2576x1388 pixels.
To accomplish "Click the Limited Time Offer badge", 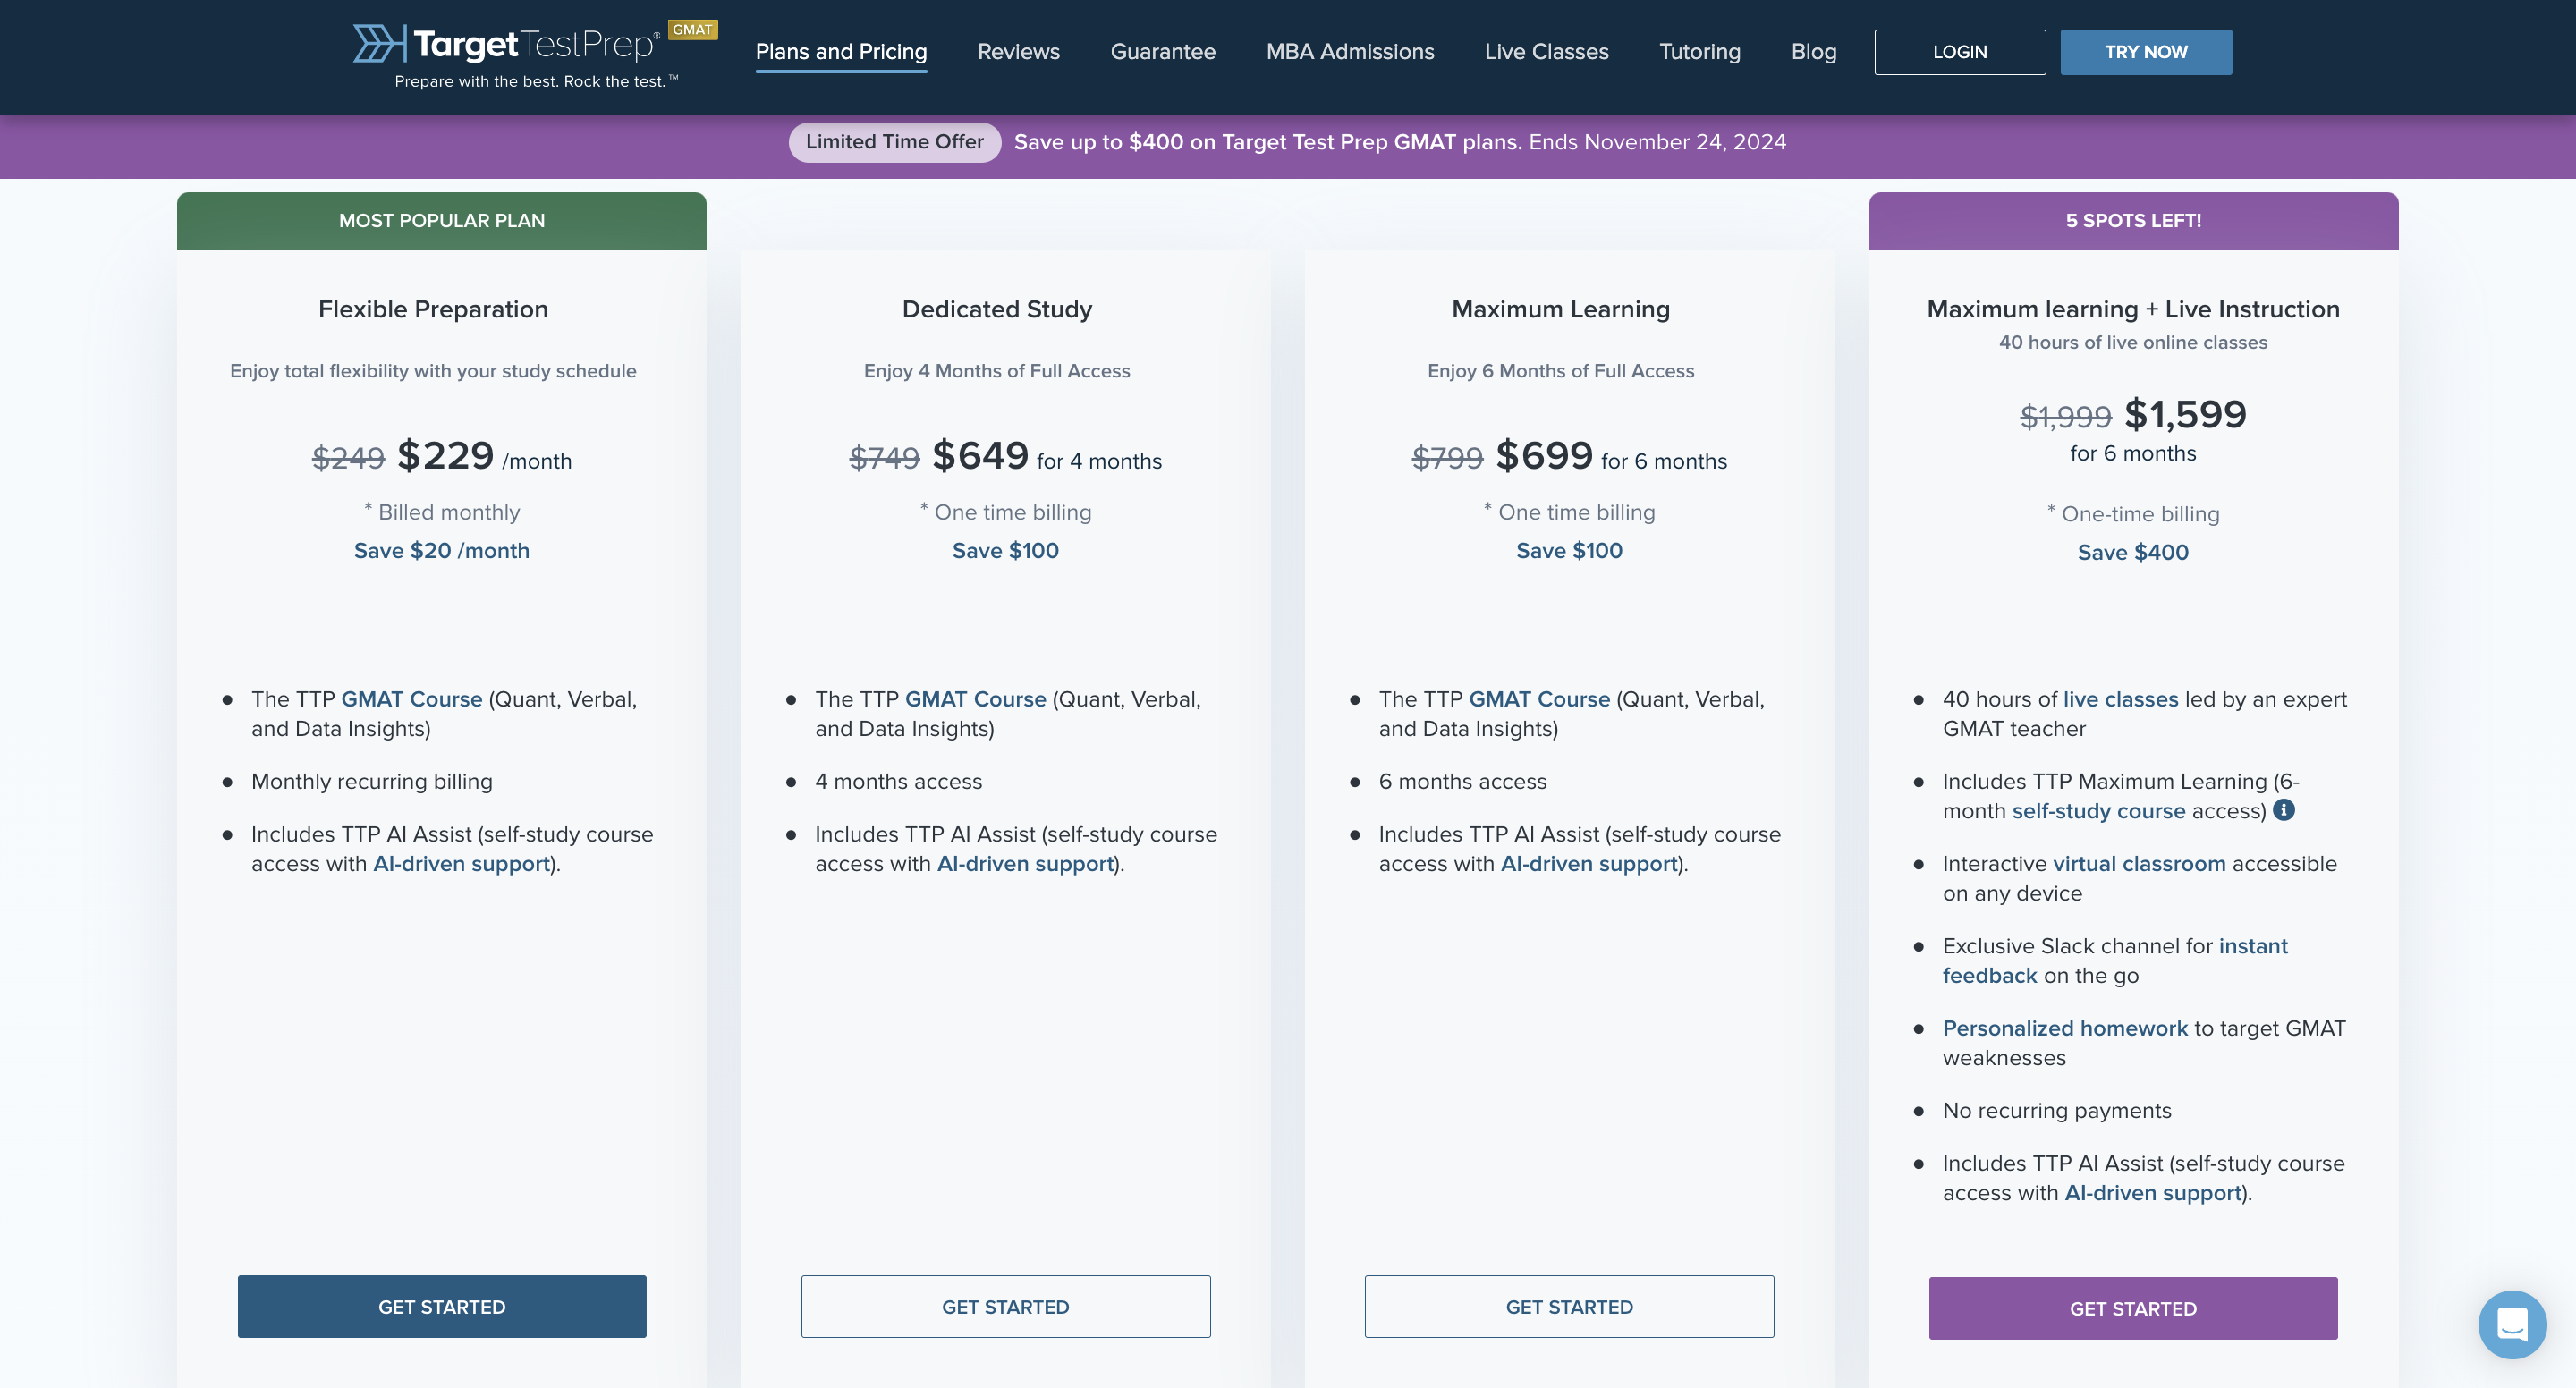I will [894, 142].
